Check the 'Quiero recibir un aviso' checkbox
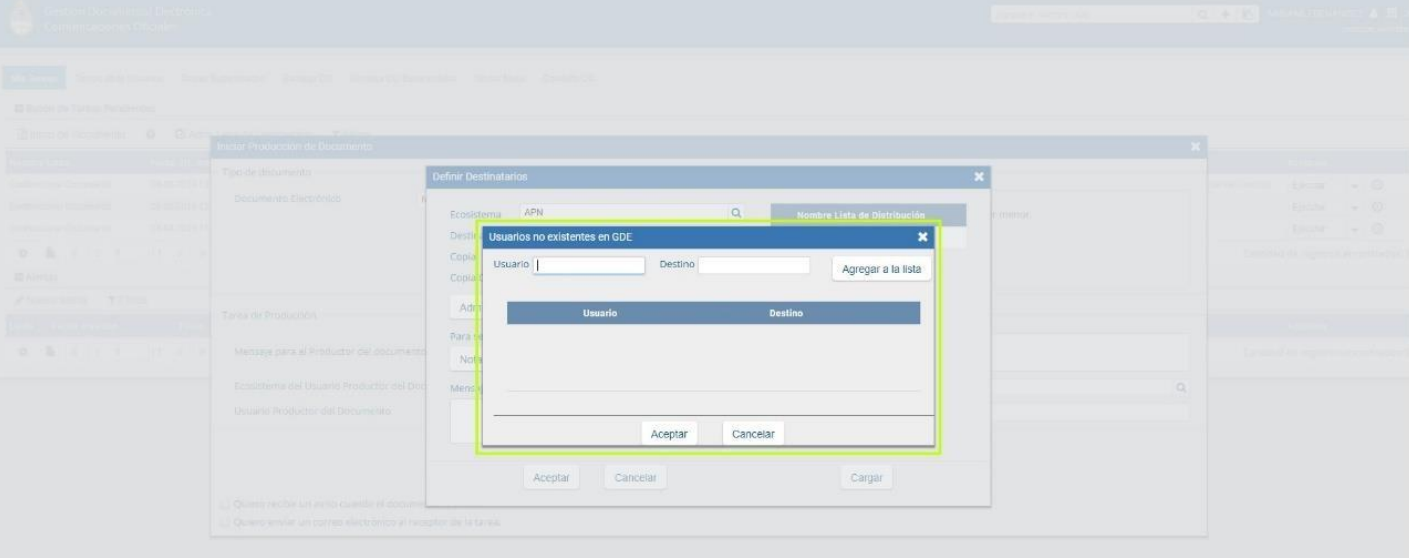The image size is (1409, 558). 223,504
